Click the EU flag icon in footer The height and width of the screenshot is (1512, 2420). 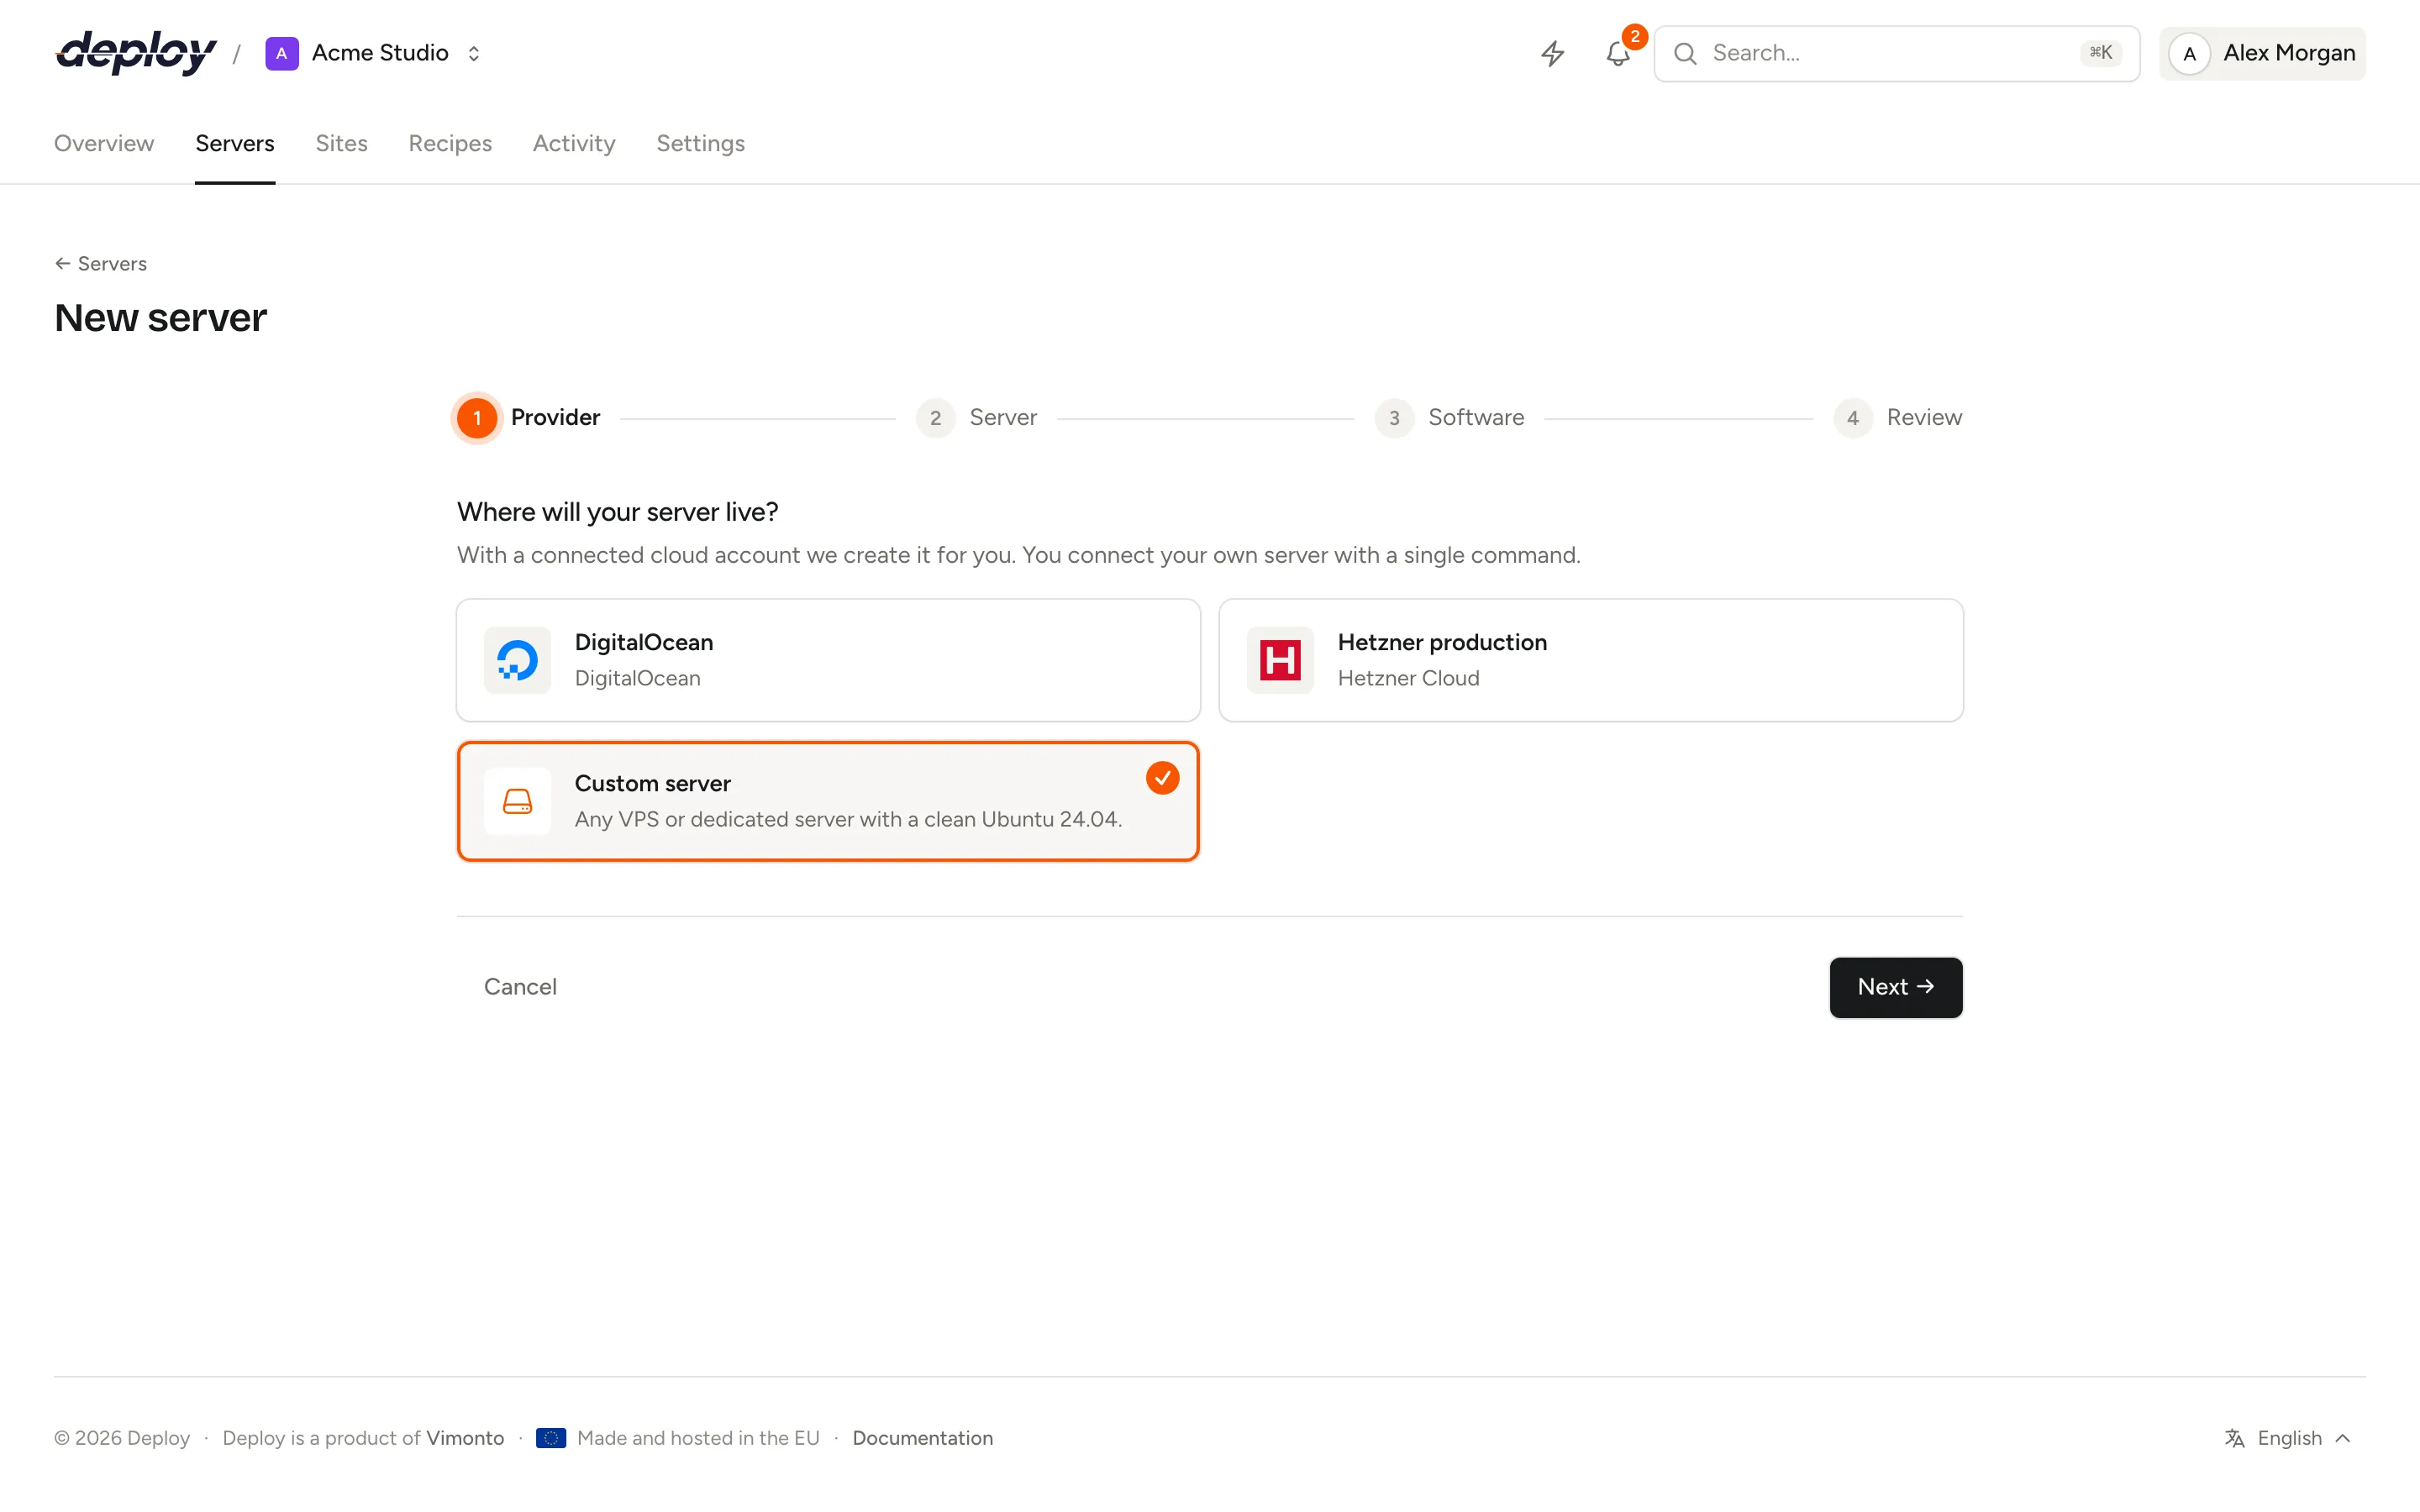551,1438
